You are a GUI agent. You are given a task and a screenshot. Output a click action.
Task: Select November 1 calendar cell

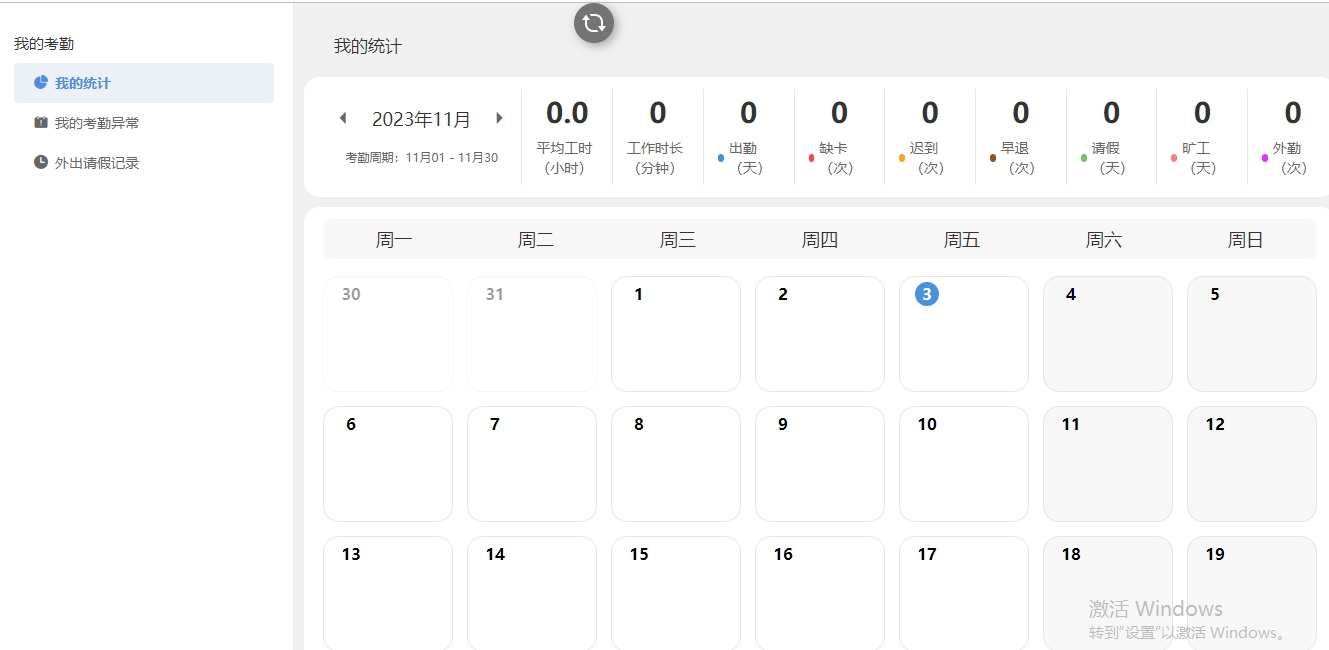click(x=676, y=334)
